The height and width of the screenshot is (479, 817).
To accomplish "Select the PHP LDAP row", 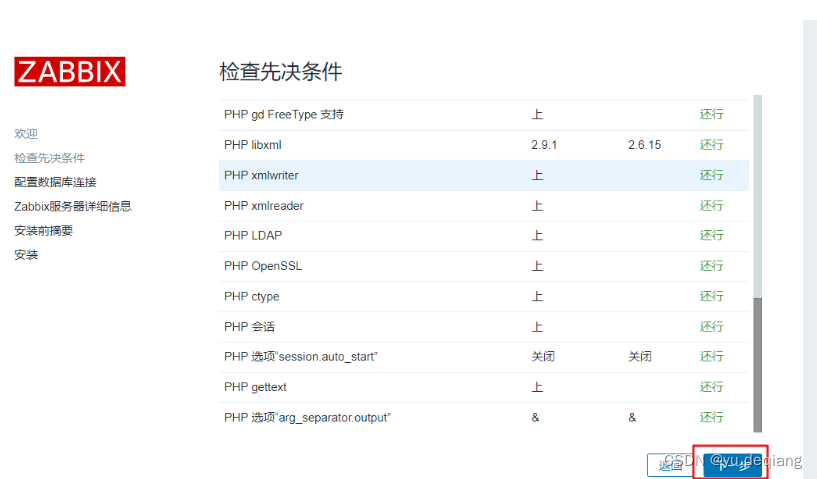I will coord(484,236).
